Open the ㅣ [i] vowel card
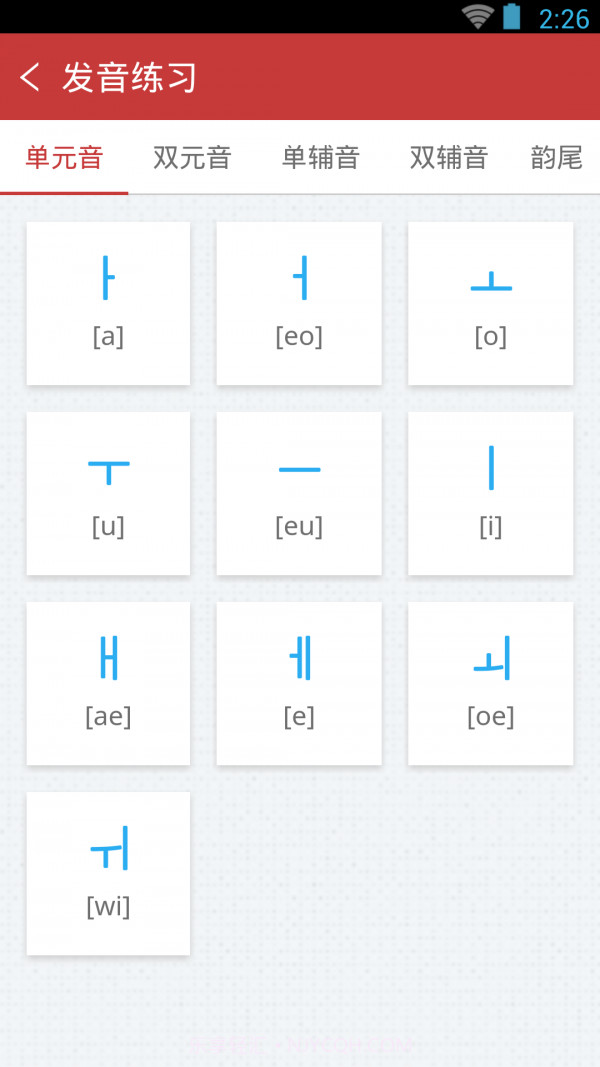 point(490,493)
